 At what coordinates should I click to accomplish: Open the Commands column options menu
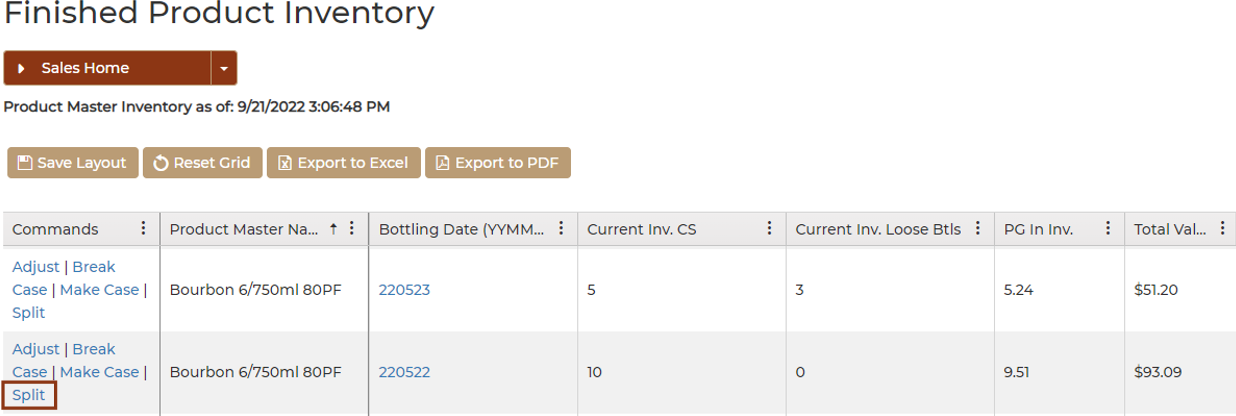[143, 229]
